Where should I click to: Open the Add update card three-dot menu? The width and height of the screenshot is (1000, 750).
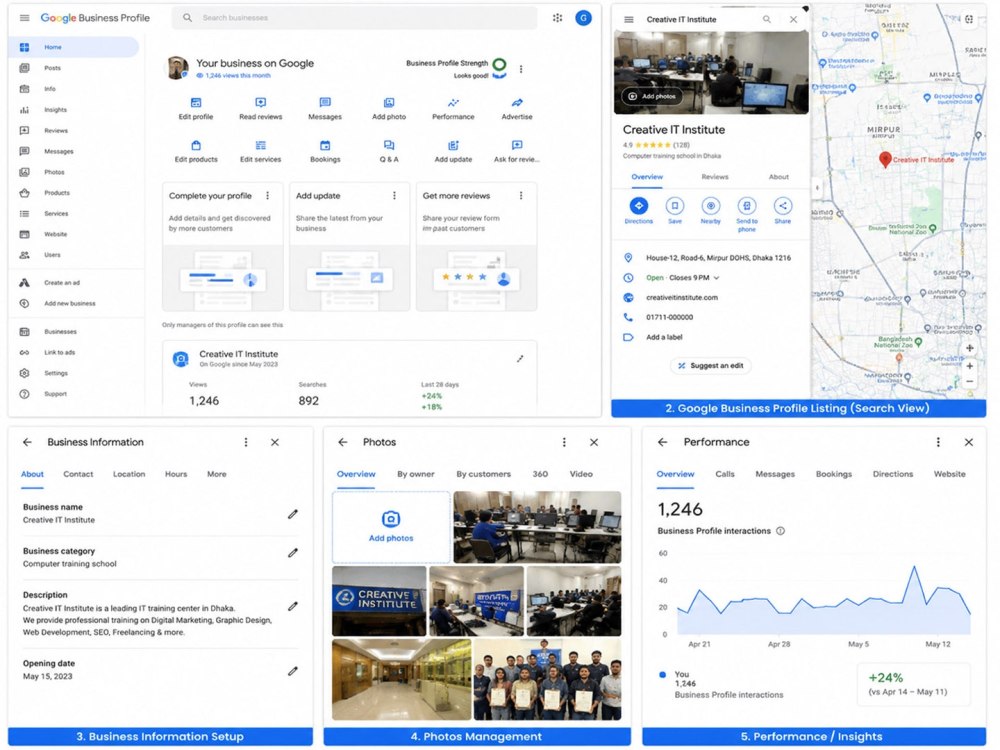(394, 196)
